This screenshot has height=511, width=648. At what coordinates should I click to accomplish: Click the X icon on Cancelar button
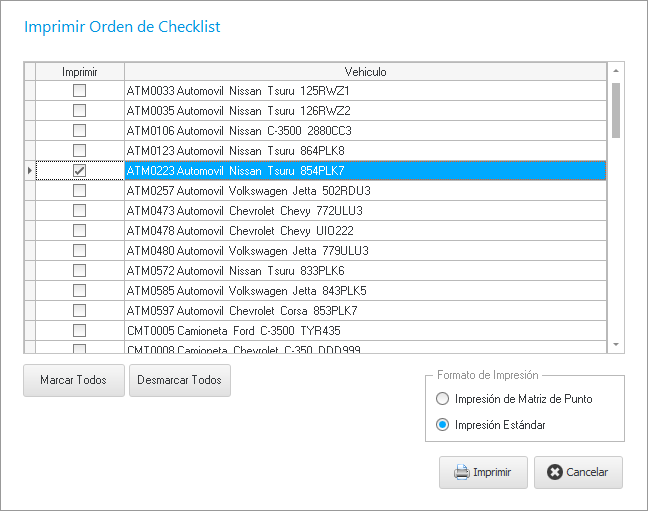(x=555, y=472)
